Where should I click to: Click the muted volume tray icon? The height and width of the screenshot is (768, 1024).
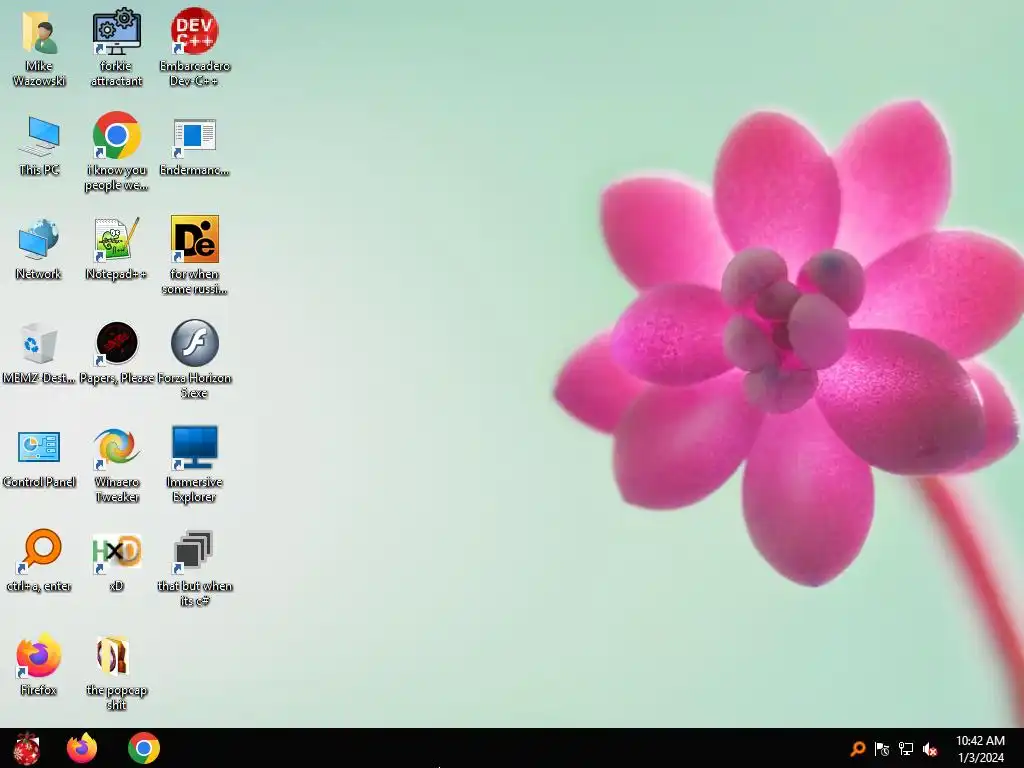point(930,748)
